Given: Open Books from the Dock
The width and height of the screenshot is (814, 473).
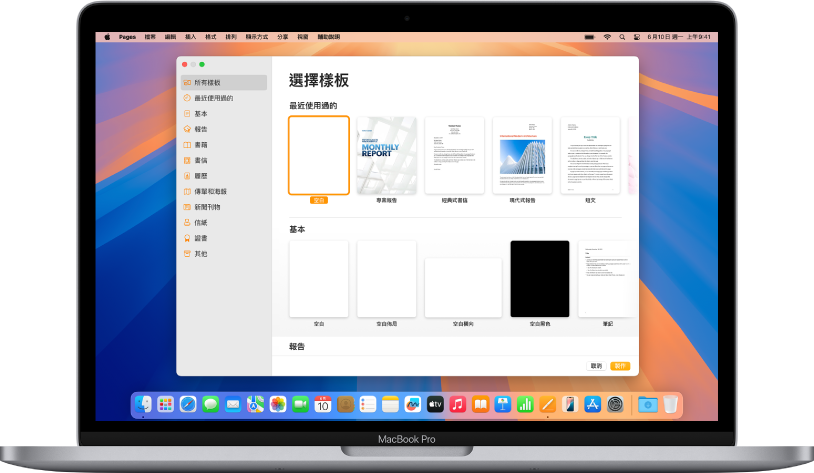Looking at the screenshot, I should 480,404.
